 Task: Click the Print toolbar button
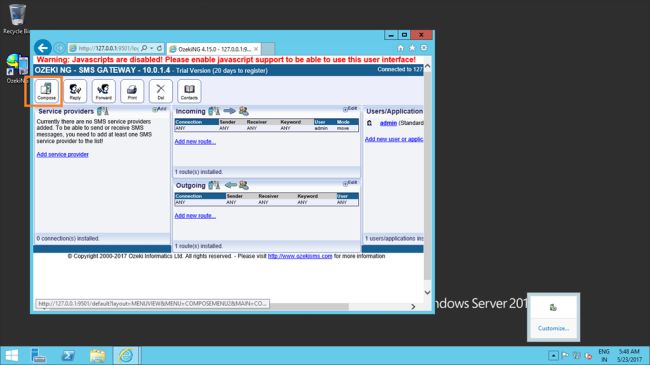(132, 91)
